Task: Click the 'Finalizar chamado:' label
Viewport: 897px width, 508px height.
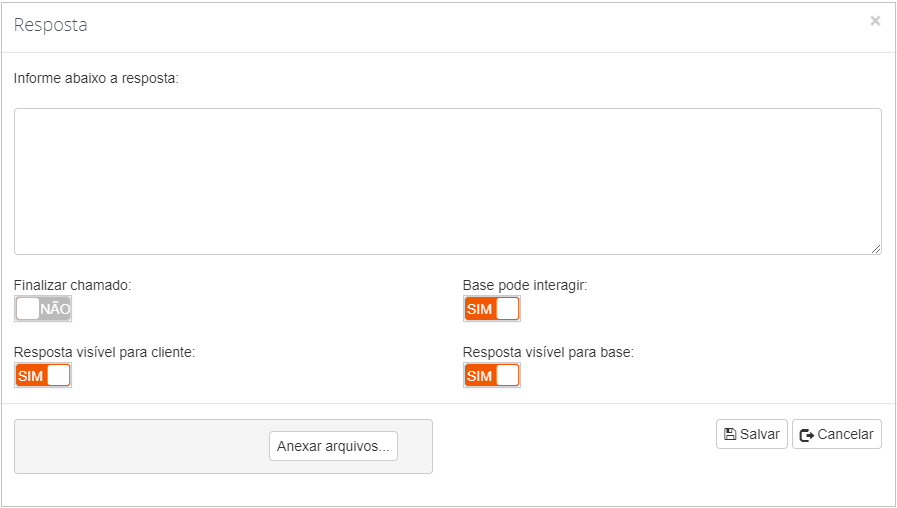Action: (x=73, y=285)
